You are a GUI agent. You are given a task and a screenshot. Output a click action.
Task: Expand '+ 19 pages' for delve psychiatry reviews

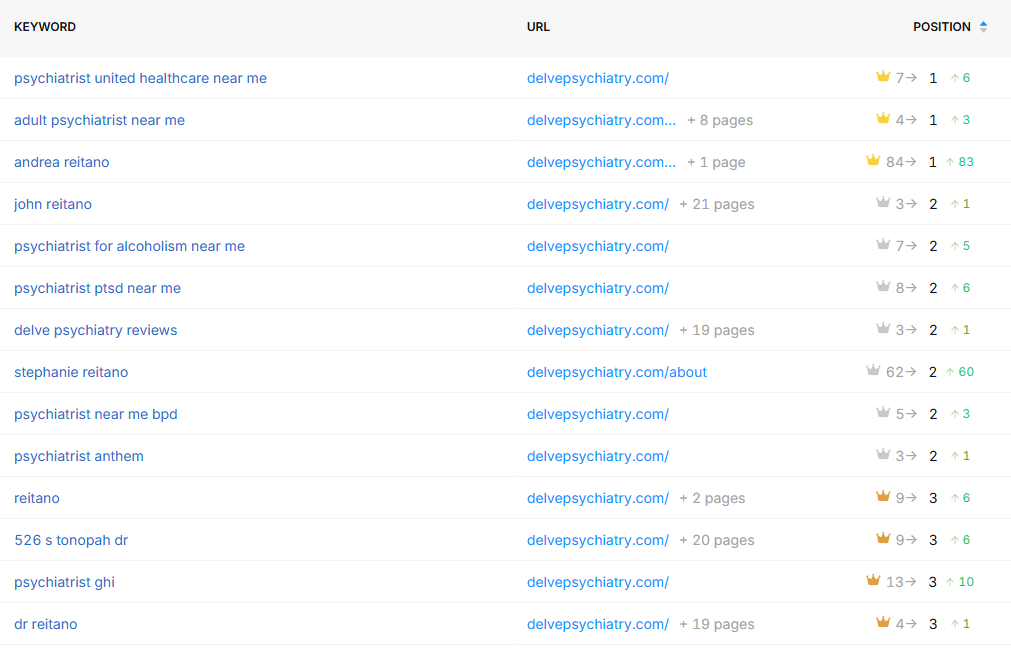(x=716, y=330)
